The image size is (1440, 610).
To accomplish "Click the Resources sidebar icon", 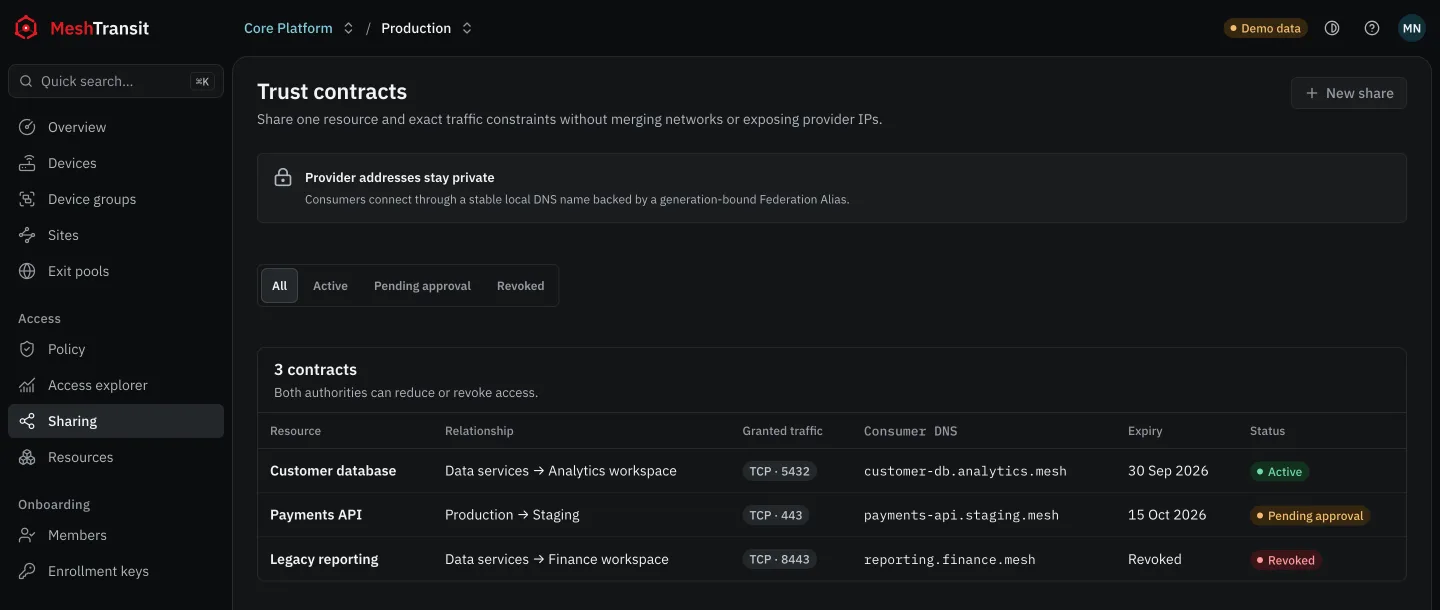I will pos(28,457).
